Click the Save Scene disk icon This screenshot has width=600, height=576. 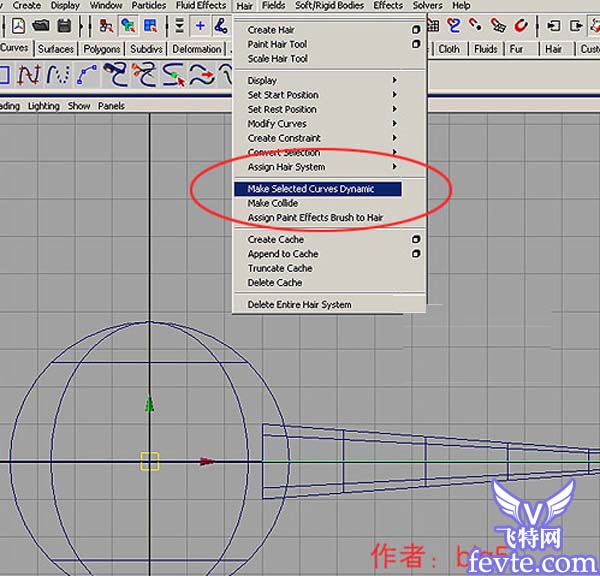point(64,26)
